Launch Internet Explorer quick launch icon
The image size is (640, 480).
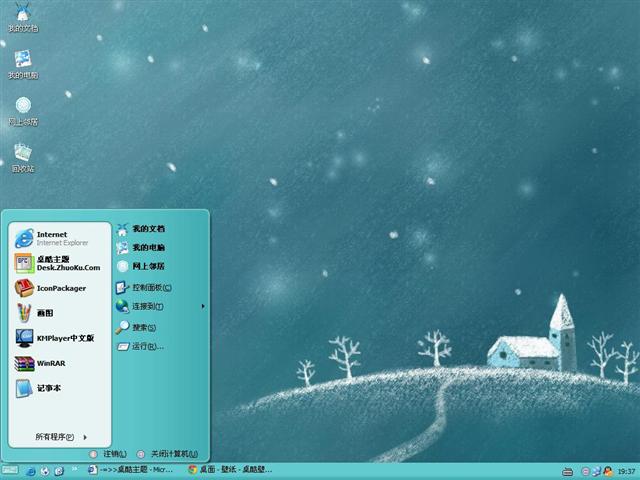coord(31,471)
